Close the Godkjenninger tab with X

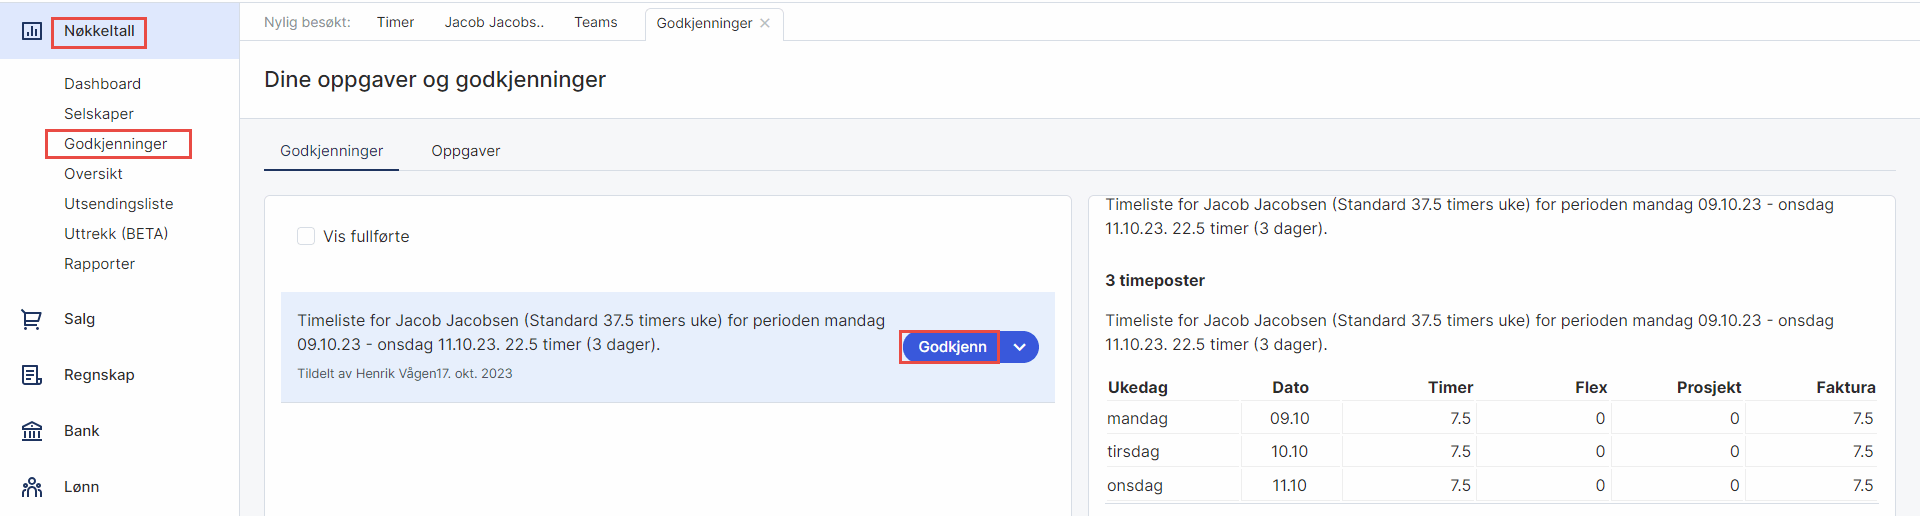coord(765,23)
